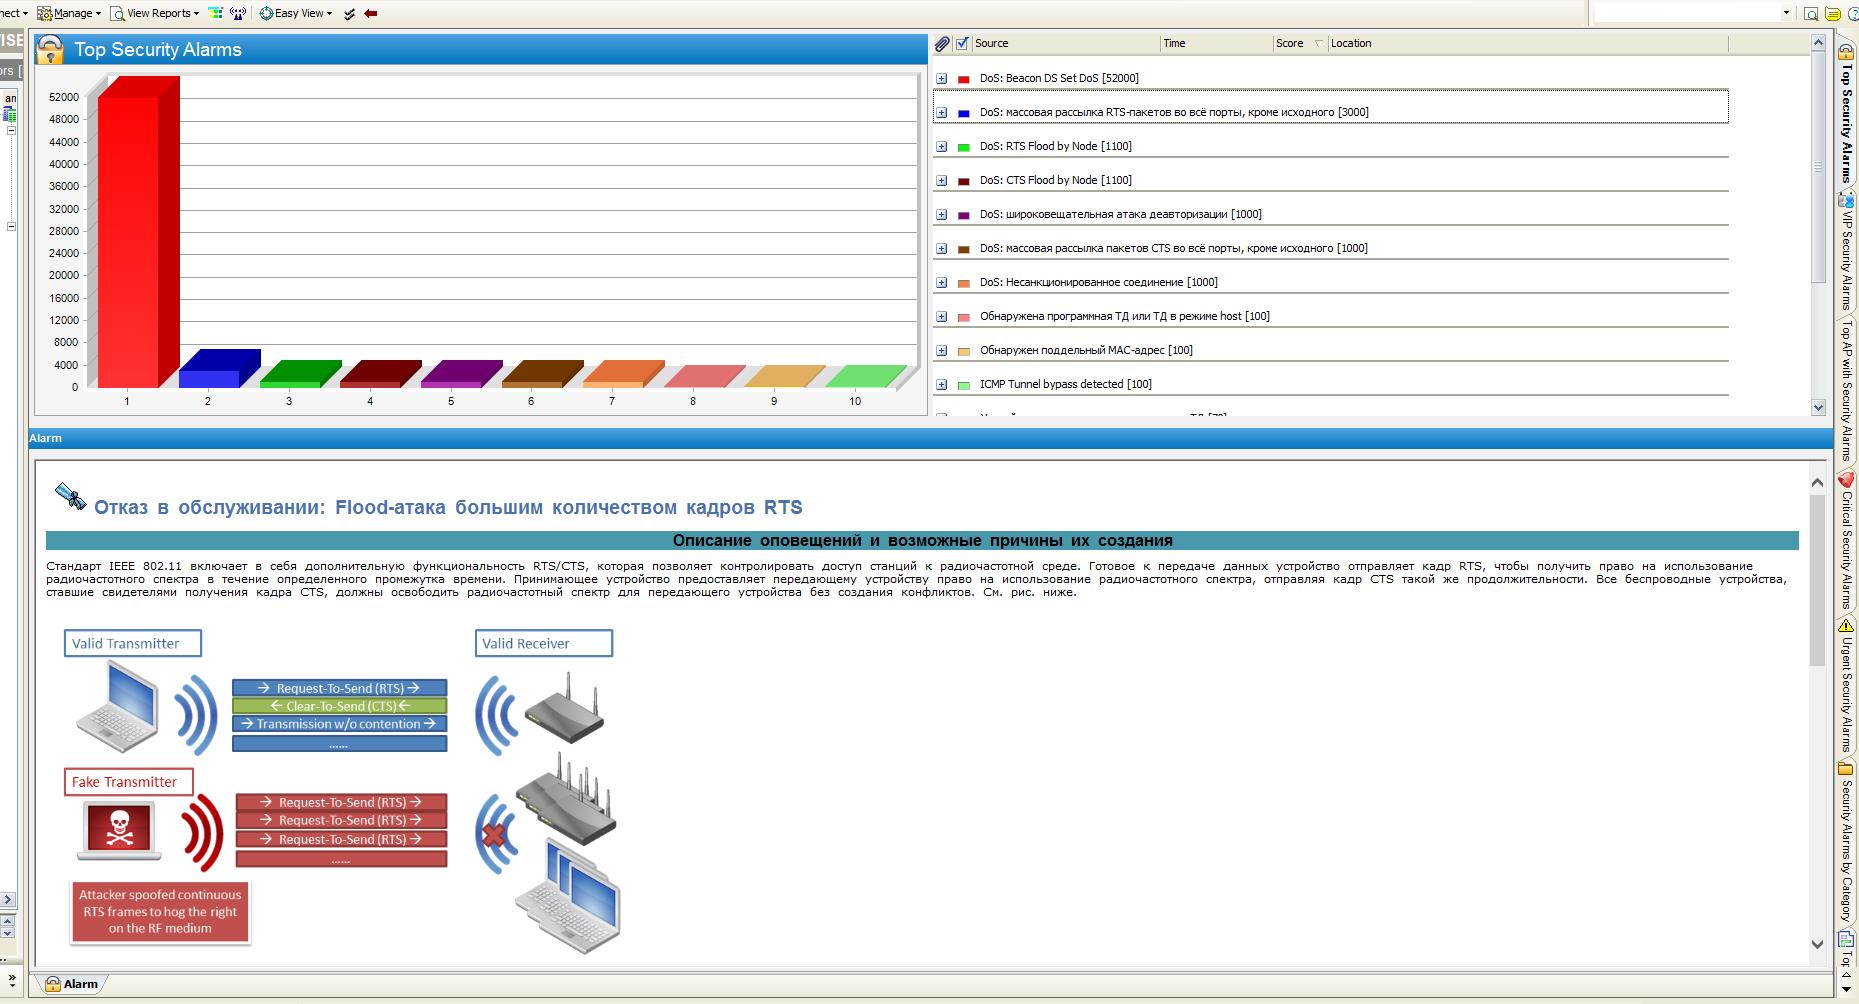Screen dimensions: 1859x1004
Task: Expand the ICMP Tunnel bypass detected row
Action: (x=941, y=384)
